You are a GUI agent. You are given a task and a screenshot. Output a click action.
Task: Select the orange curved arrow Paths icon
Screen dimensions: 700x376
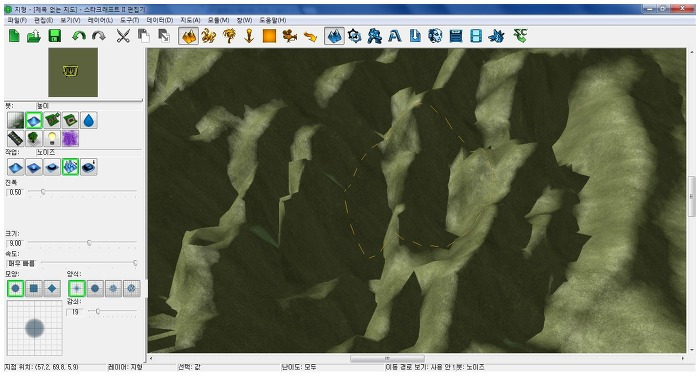(x=310, y=36)
